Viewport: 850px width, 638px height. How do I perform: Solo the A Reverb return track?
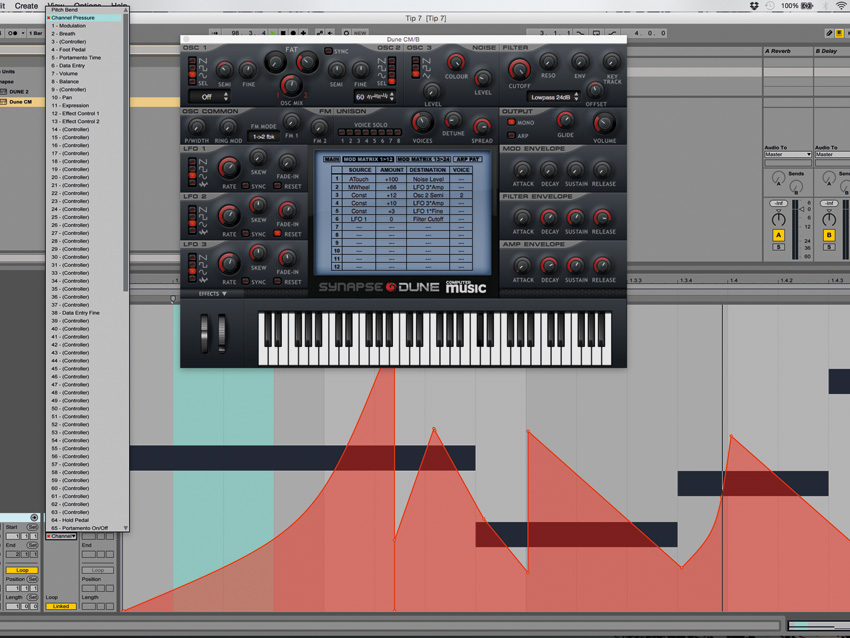(x=778, y=247)
